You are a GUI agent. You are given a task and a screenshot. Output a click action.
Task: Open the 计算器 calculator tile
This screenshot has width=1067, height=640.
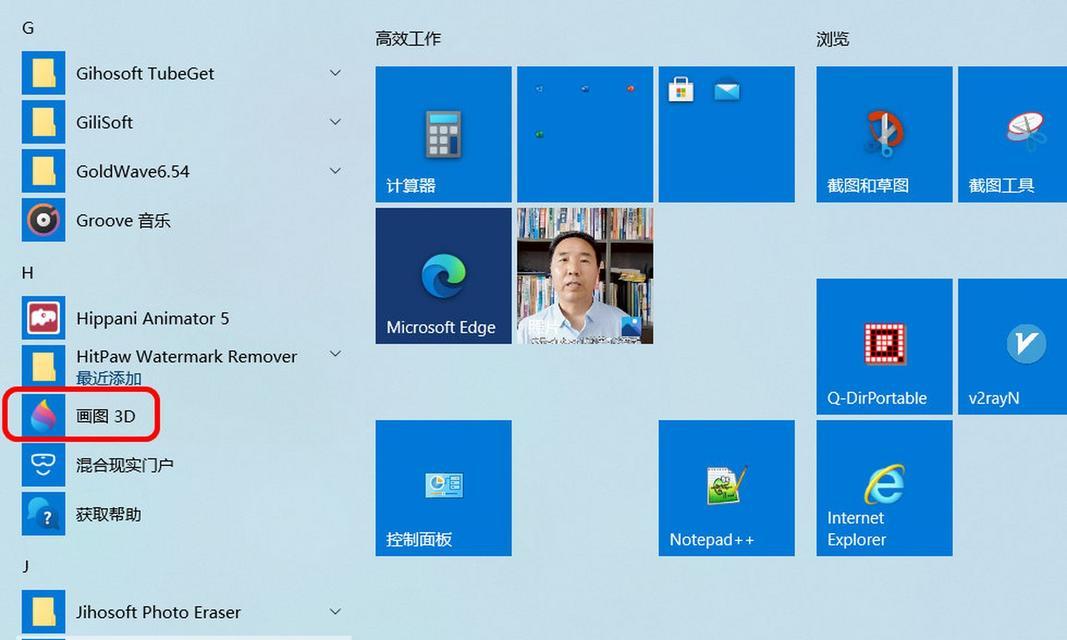[444, 134]
